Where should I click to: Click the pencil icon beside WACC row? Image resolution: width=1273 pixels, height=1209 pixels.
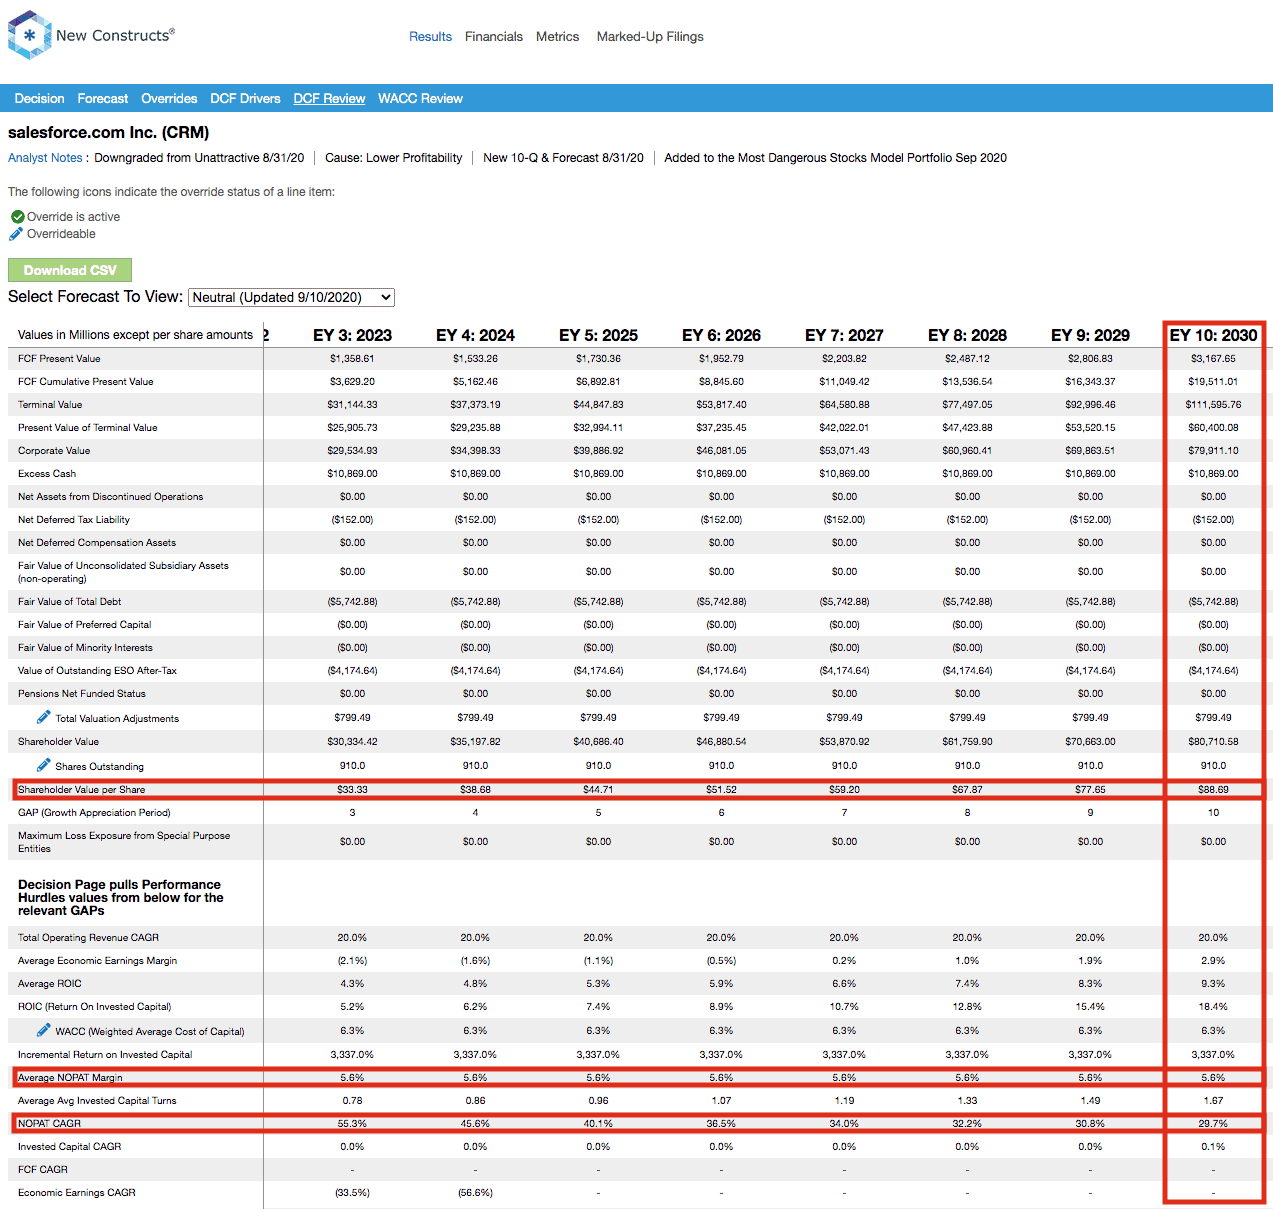point(44,1030)
